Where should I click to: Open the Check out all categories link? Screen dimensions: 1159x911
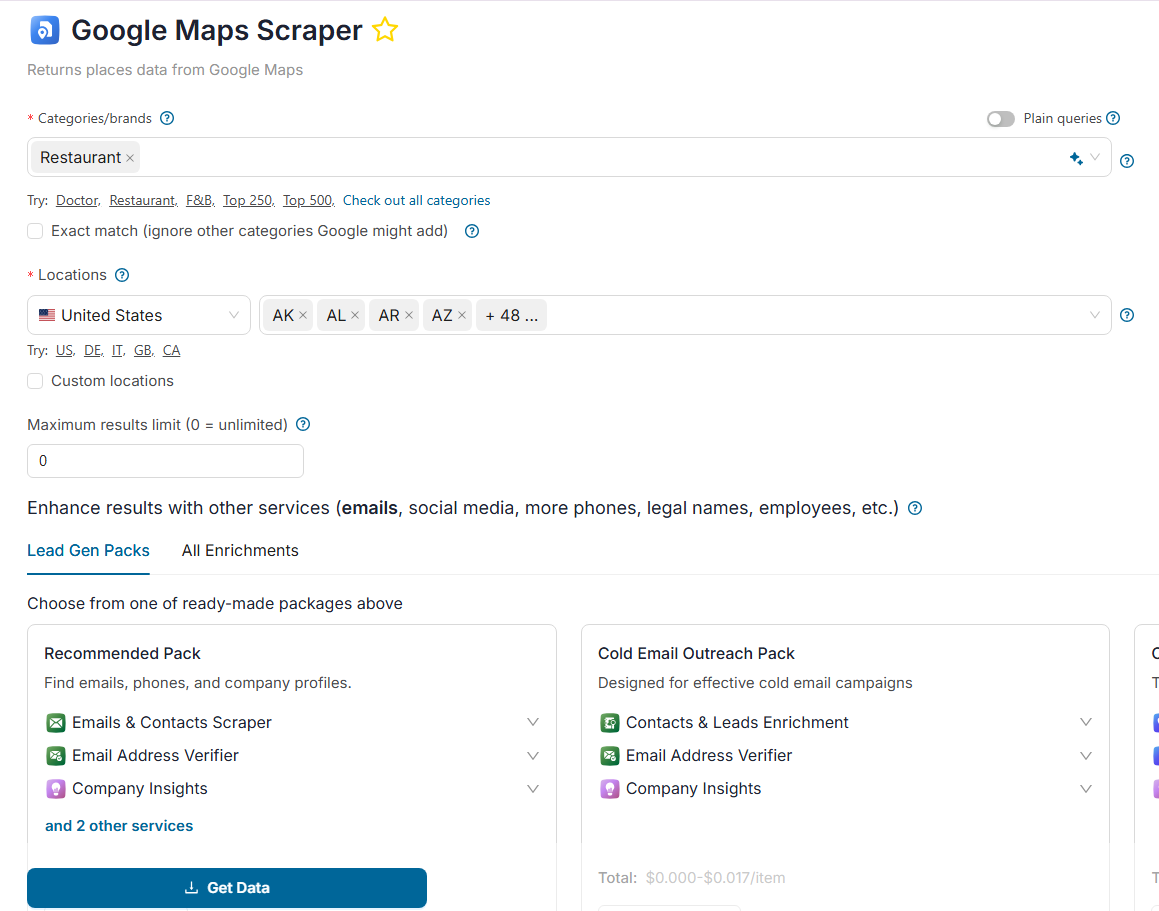coord(416,201)
